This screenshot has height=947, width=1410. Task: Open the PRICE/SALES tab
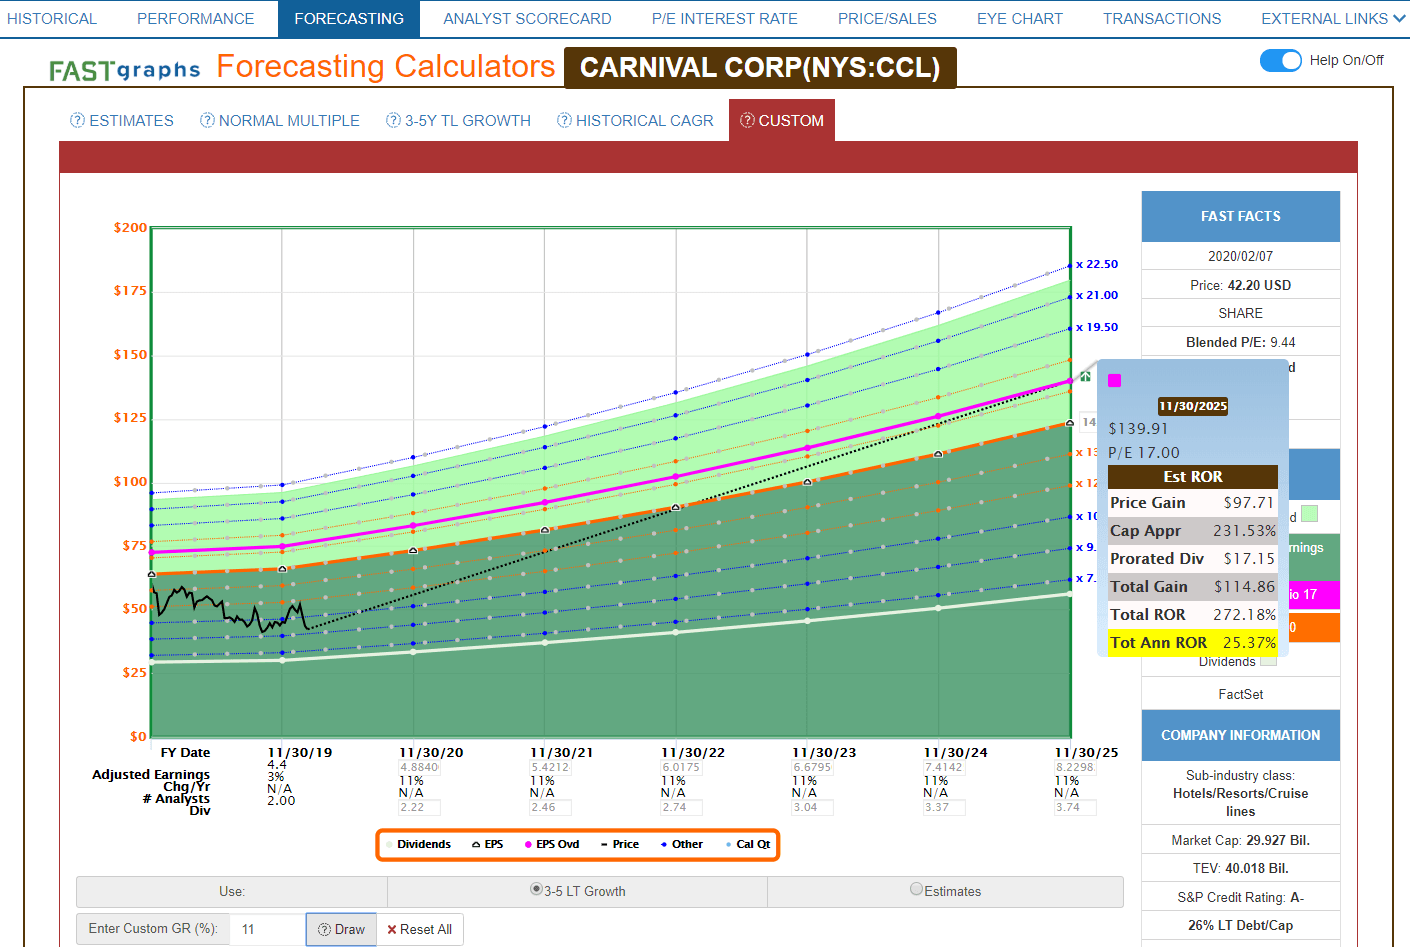[887, 19]
